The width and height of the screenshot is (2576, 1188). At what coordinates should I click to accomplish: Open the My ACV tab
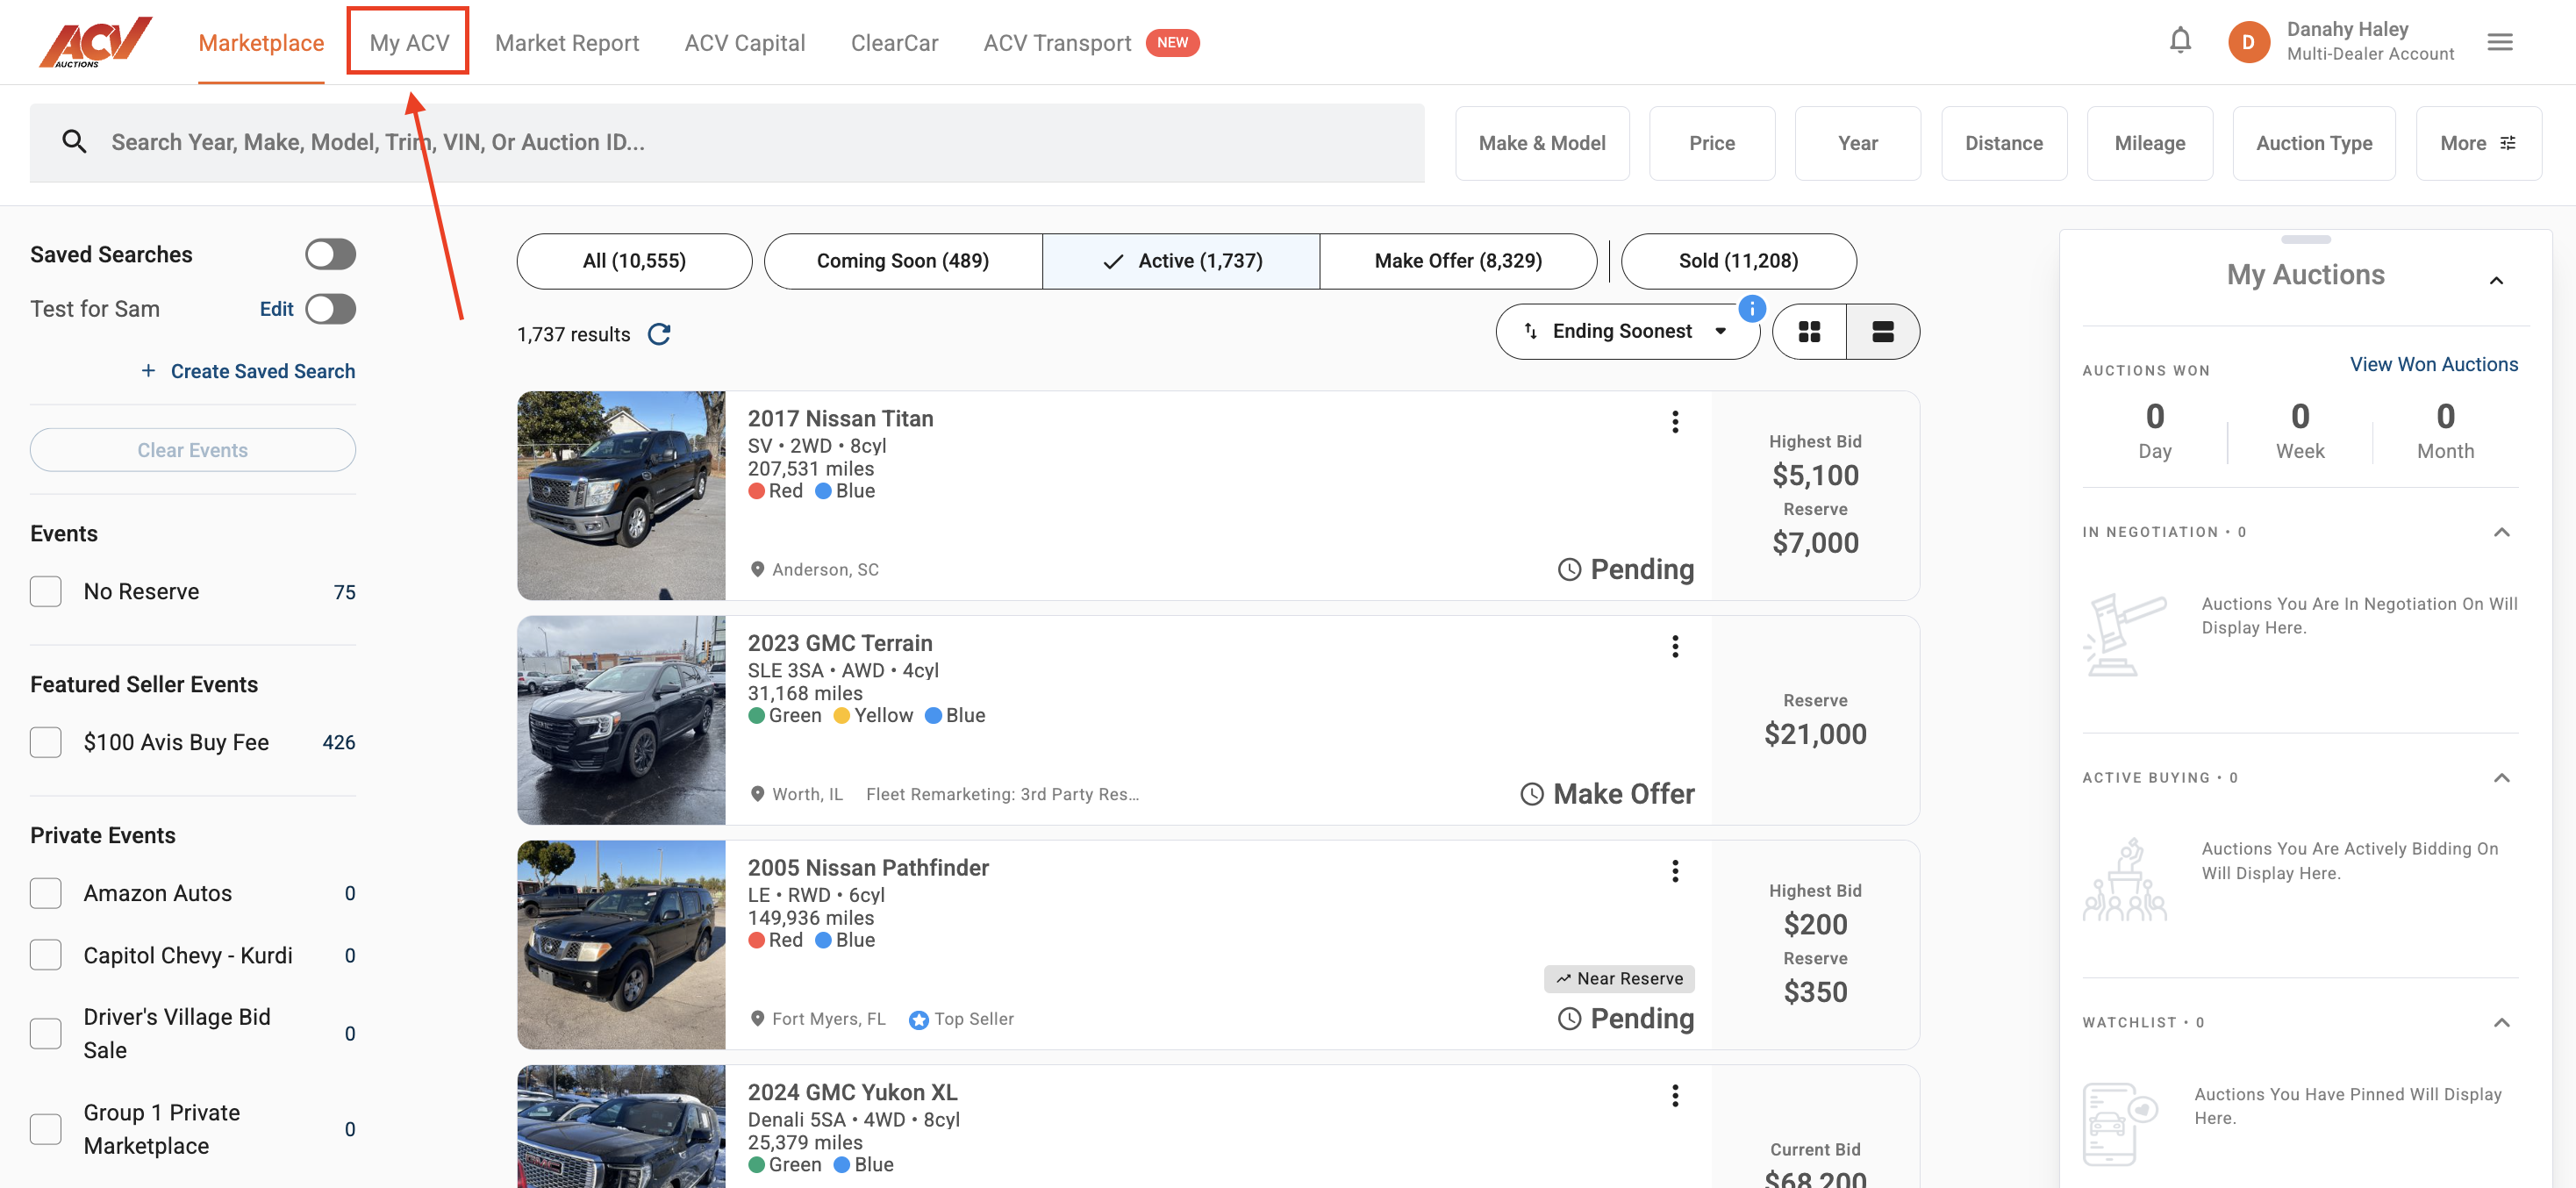pyautogui.click(x=409, y=42)
